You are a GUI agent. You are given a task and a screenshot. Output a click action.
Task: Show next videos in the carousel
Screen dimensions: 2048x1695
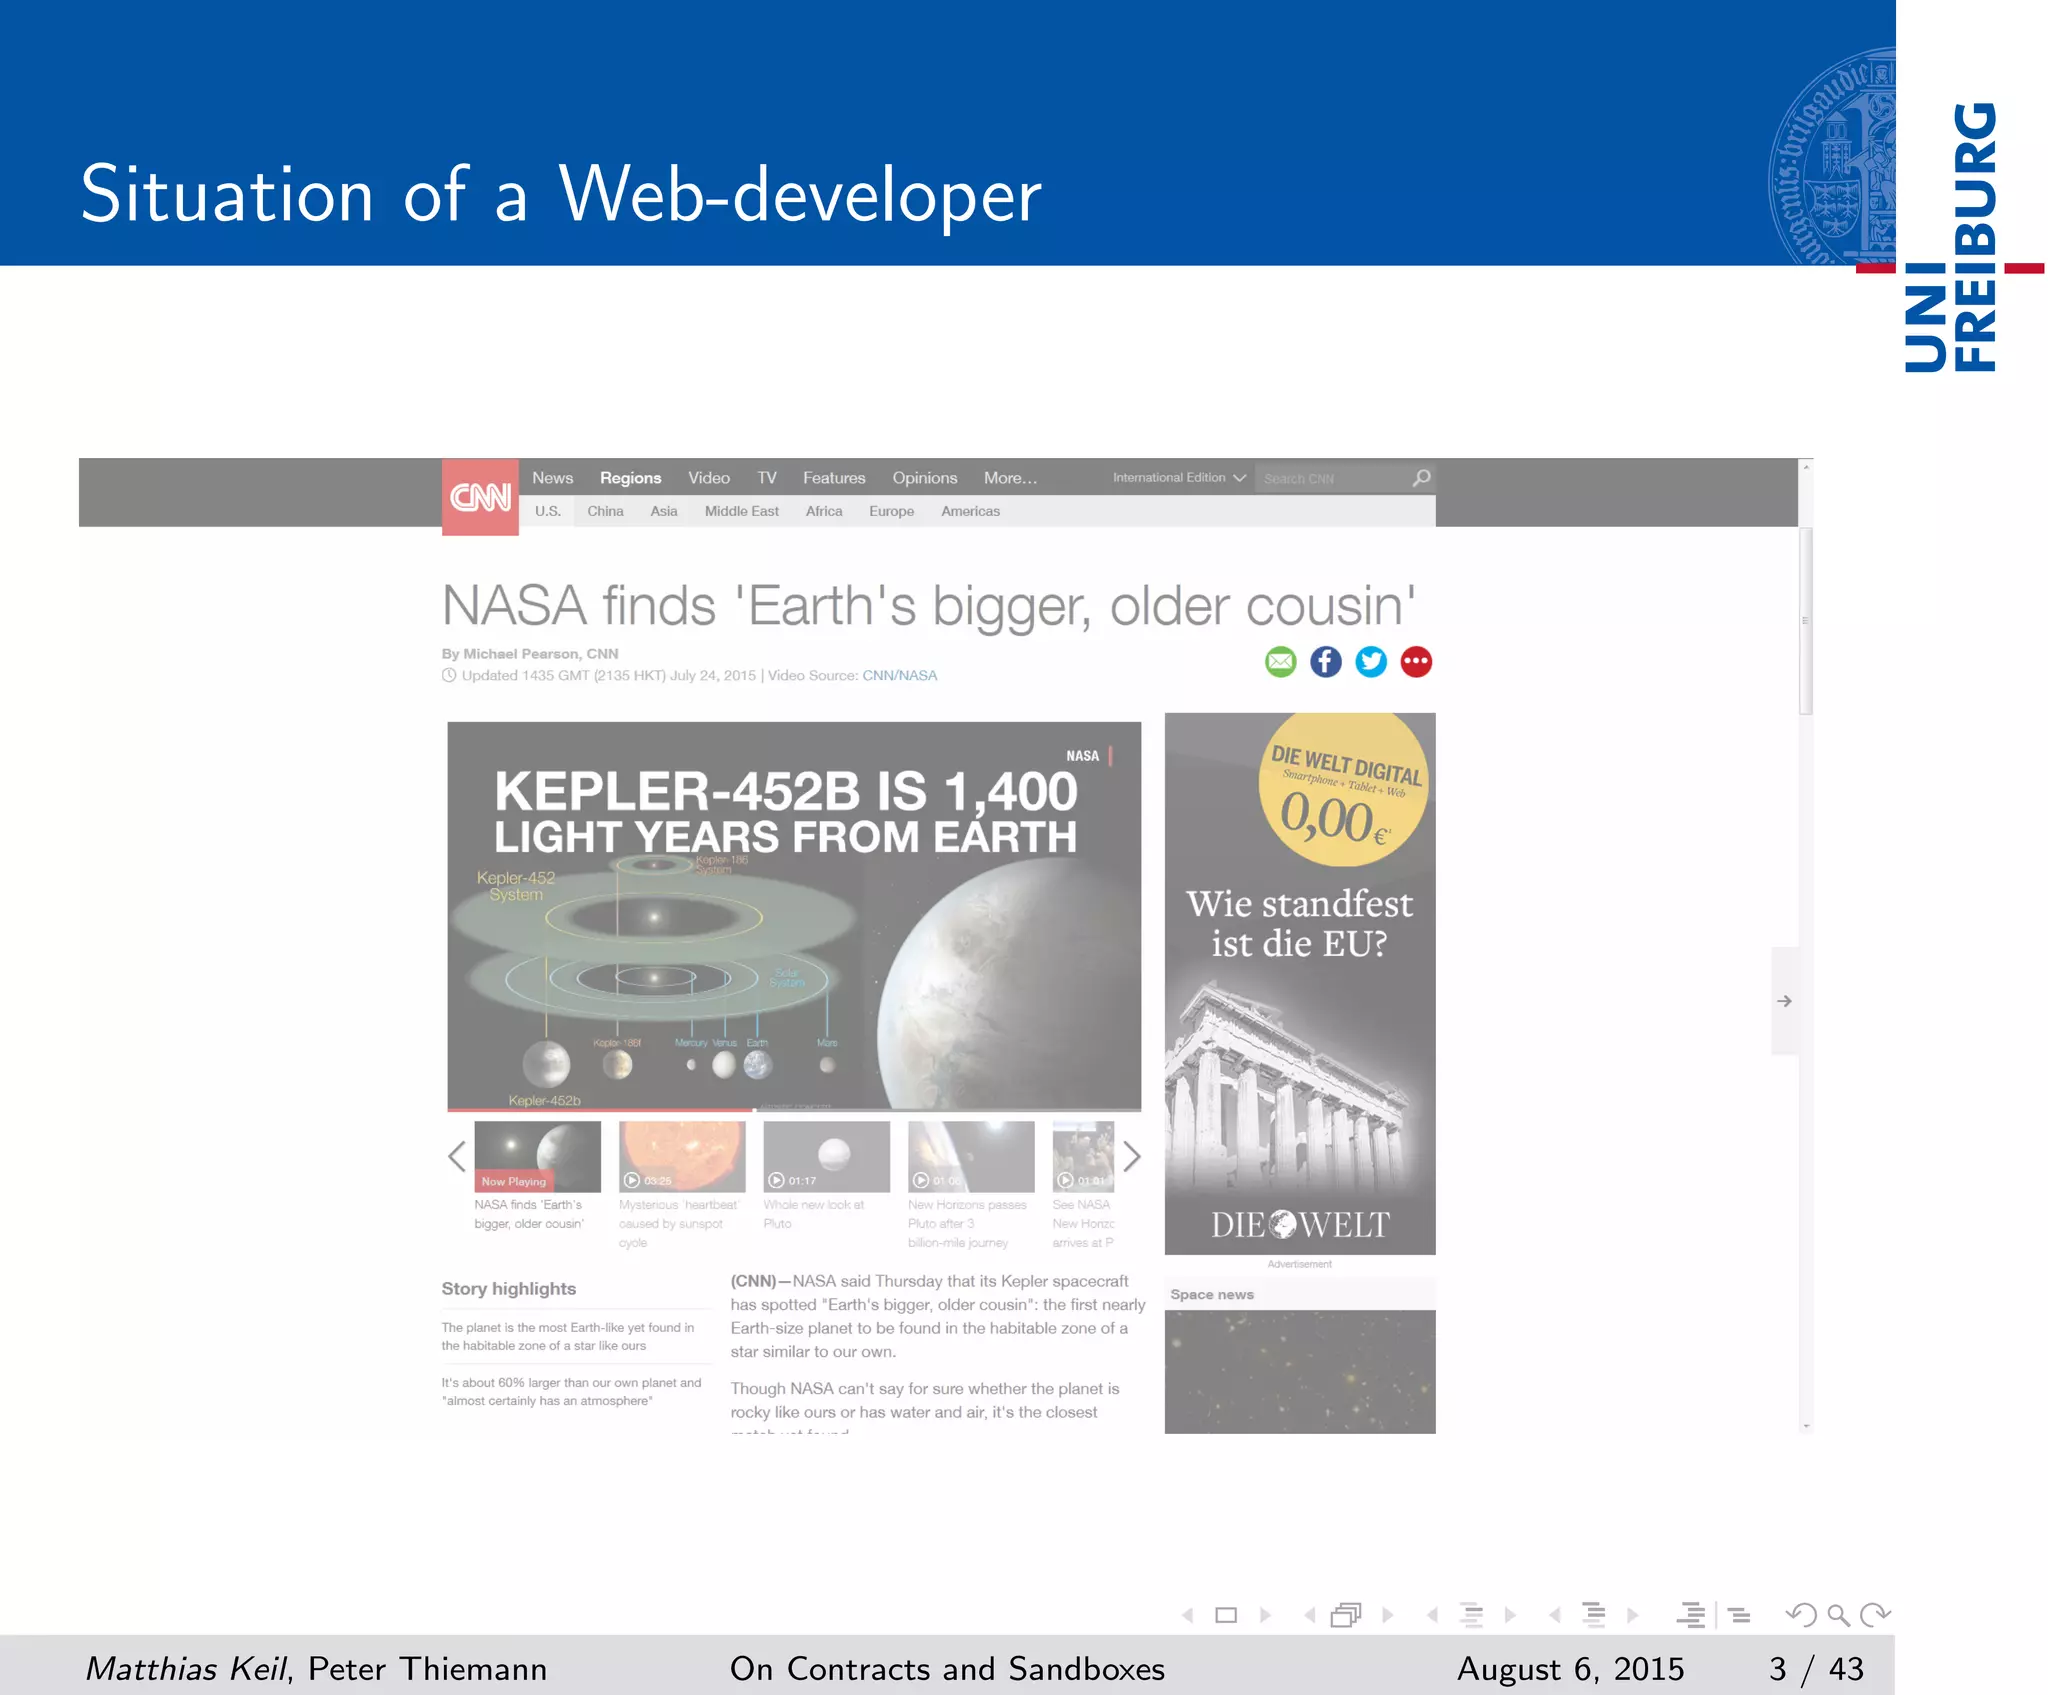point(1131,1157)
